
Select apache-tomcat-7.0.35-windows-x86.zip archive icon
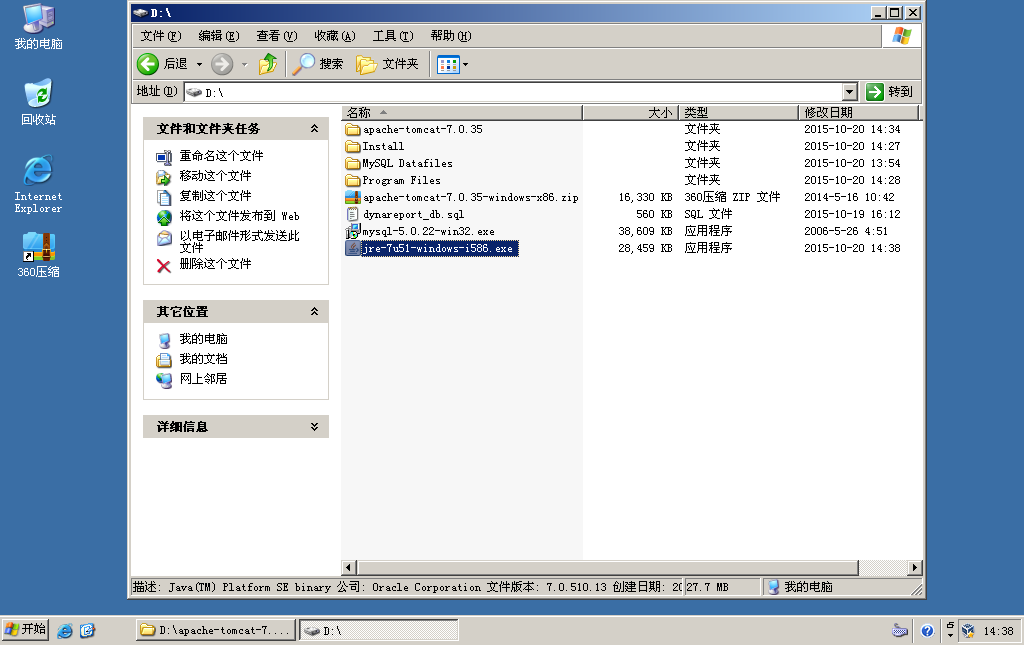point(353,197)
